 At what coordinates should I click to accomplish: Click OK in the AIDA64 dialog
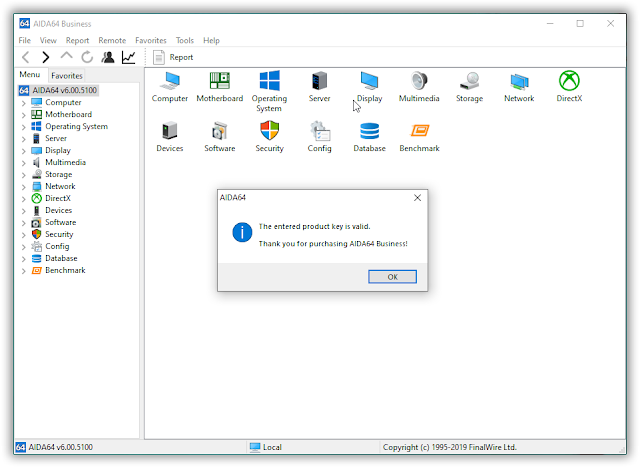point(392,277)
